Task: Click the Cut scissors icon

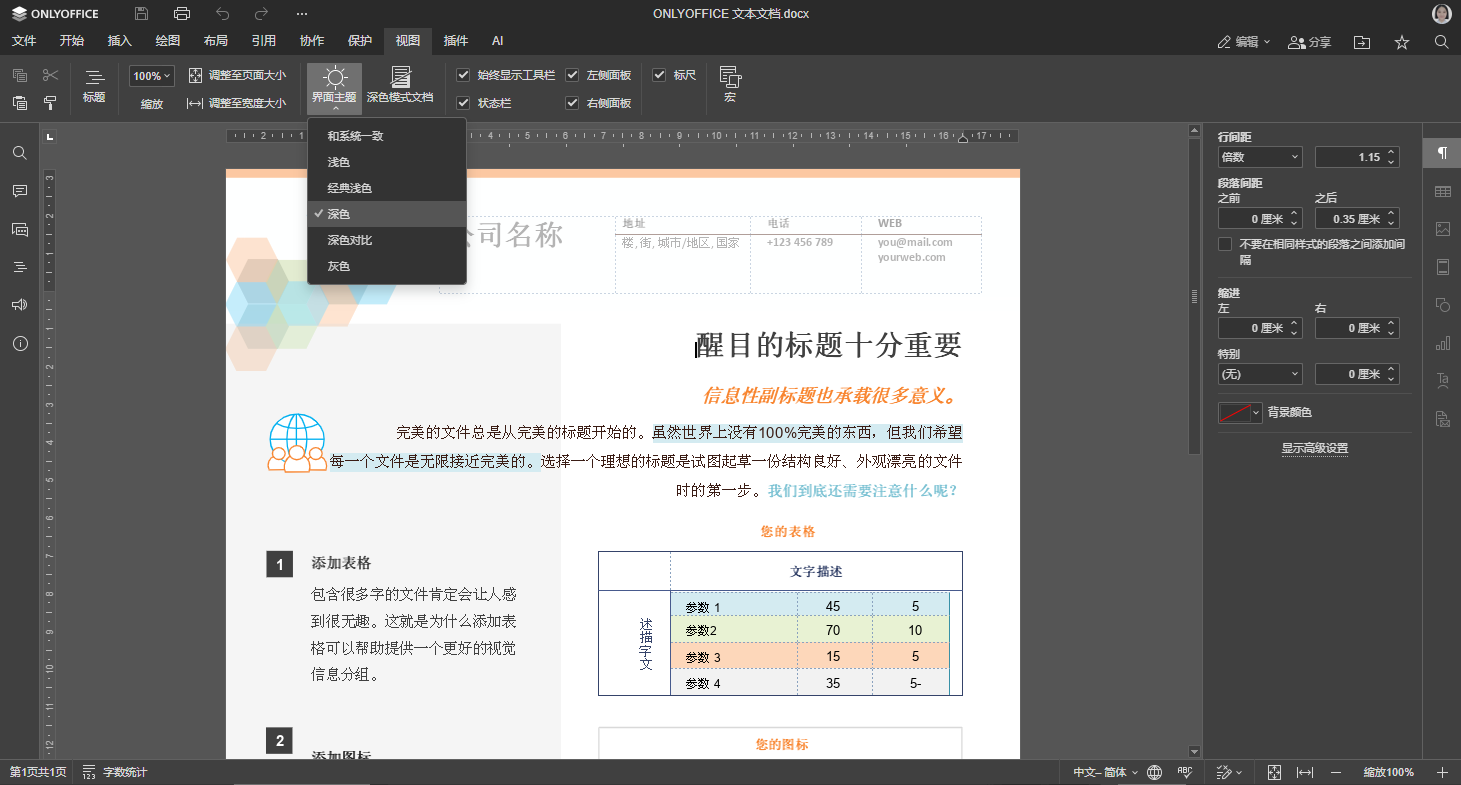Action: (x=51, y=75)
